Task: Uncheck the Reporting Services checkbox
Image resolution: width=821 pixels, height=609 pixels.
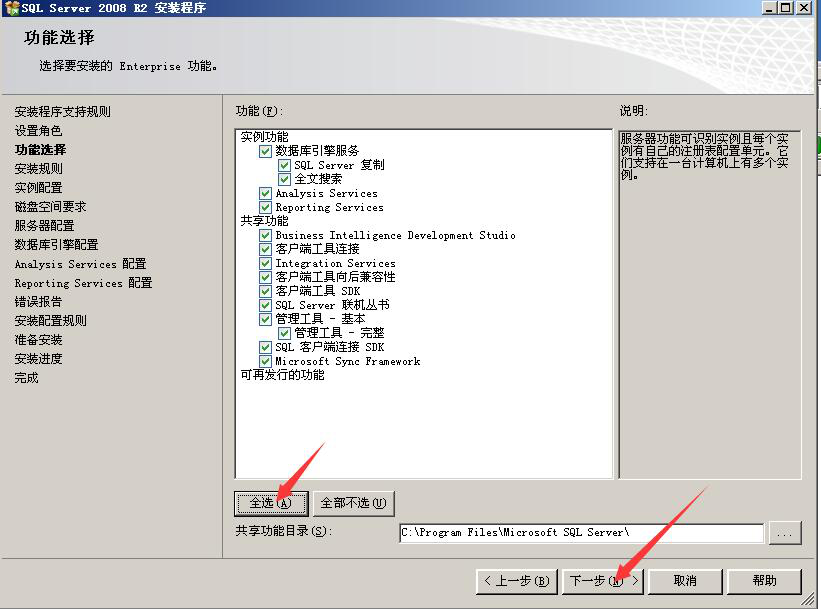Action: [265, 207]
